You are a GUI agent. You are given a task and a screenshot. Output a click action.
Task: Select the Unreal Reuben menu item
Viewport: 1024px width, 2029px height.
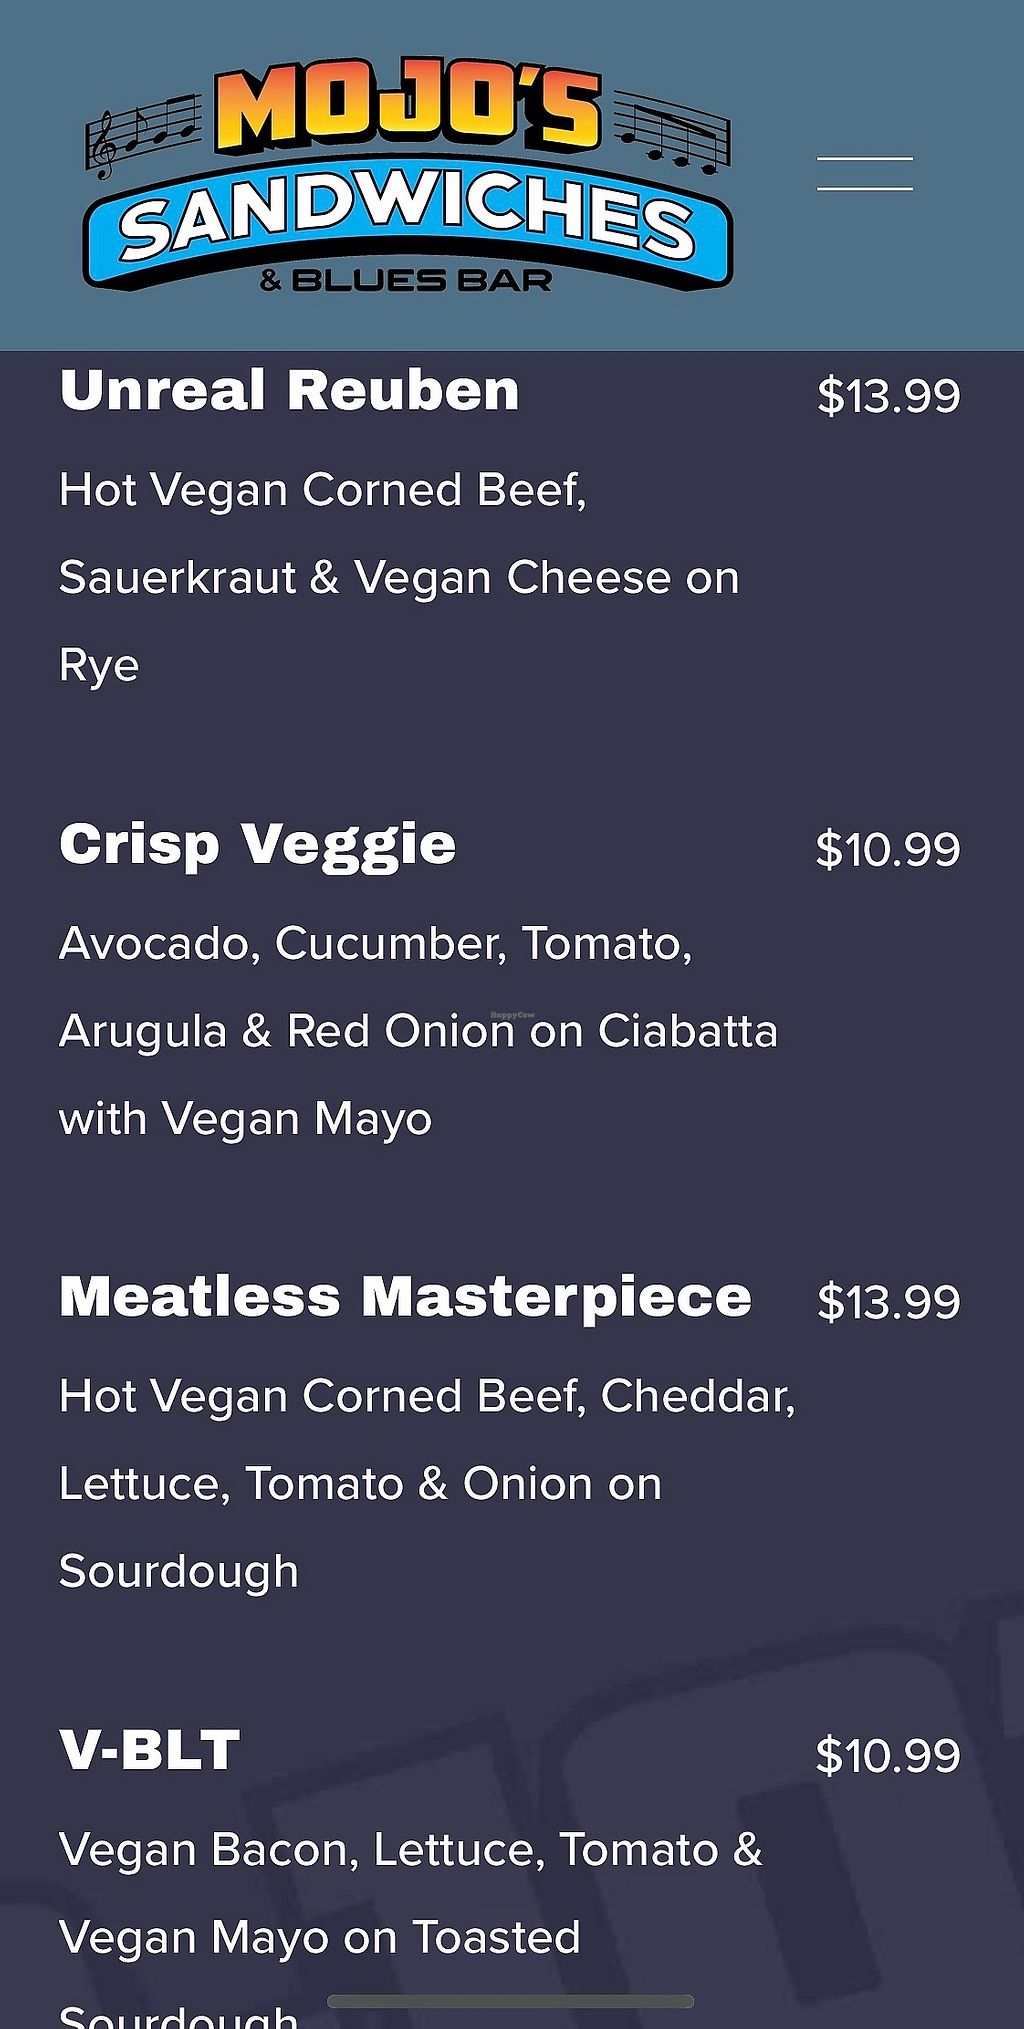(289, 390)
